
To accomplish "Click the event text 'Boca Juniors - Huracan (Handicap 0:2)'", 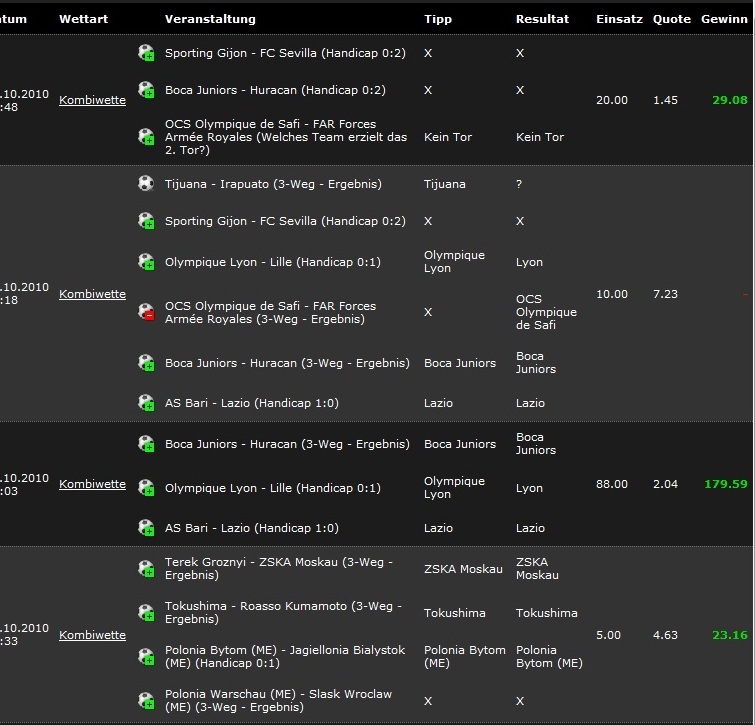I will pos(275,90).
